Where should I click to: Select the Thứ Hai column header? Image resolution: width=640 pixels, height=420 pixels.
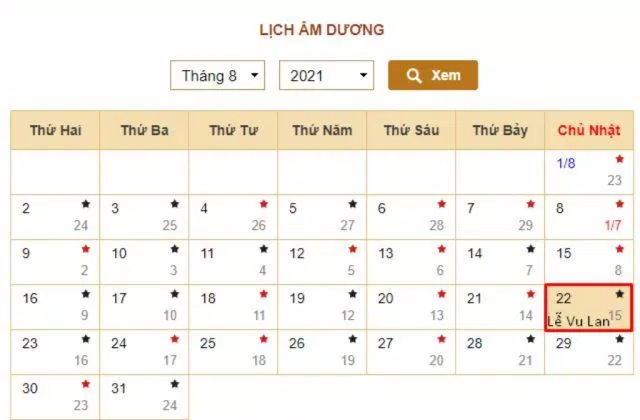point(55,130)
